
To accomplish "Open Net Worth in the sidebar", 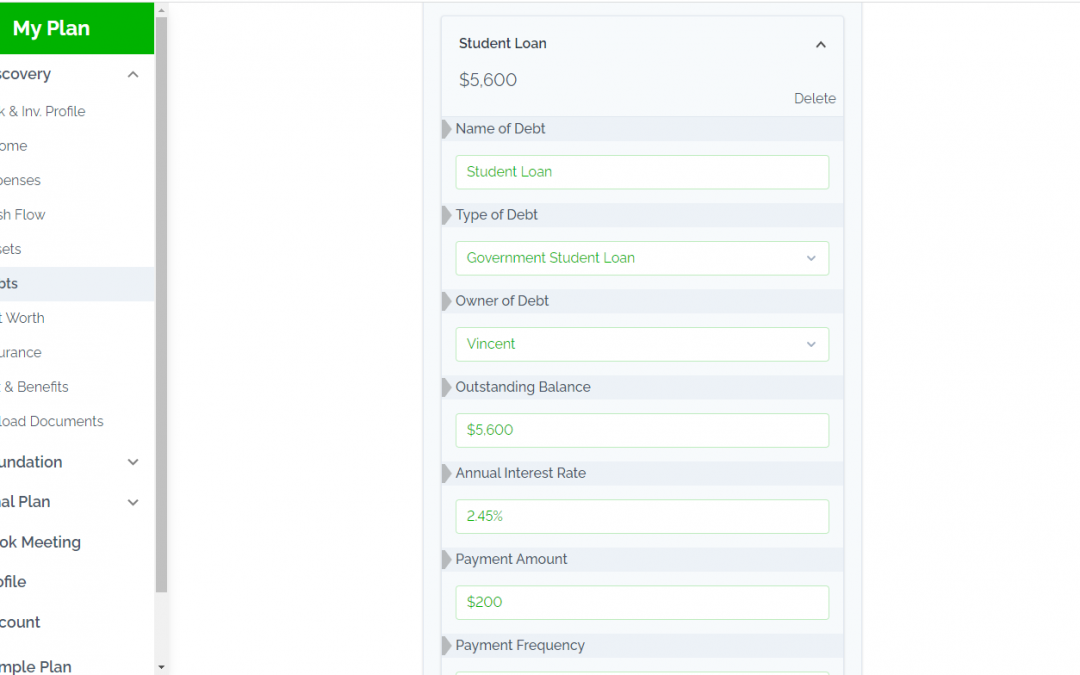I will pos(23,318).
